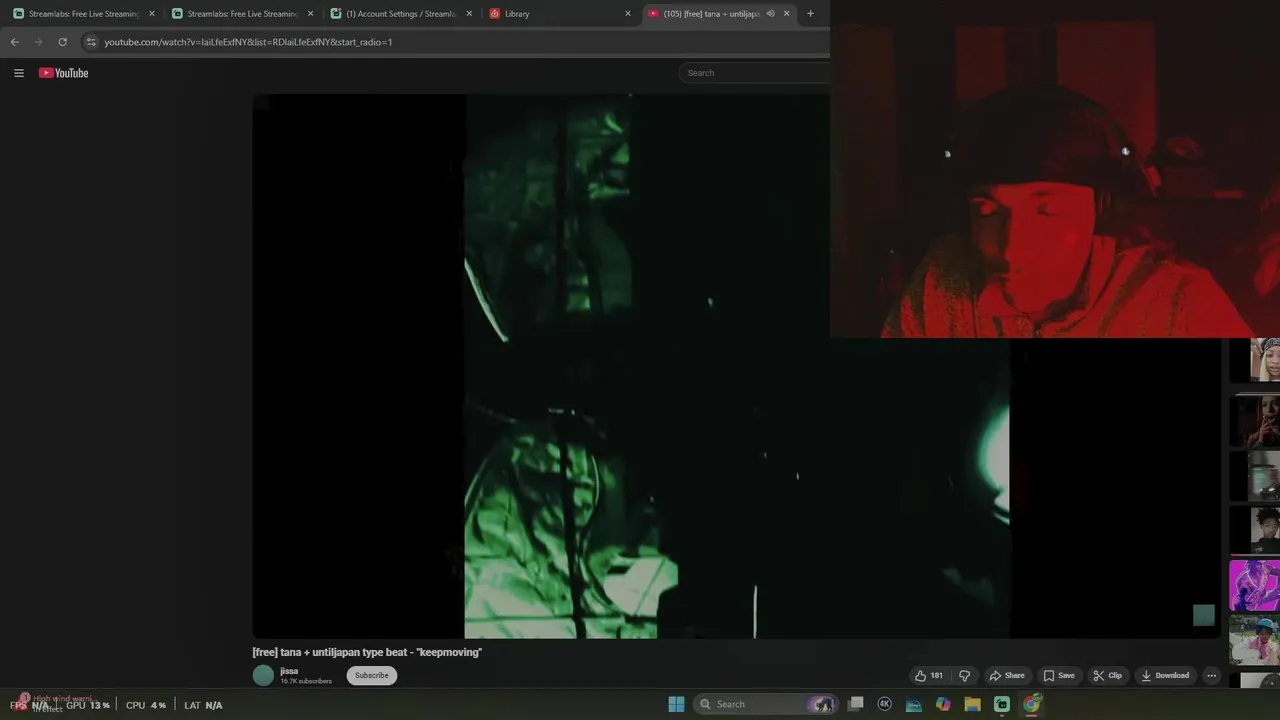Mute the tab using its speaker icon
Image resolution: width=1280 pixels, height=720 pixels.
[x=770, y=14]
